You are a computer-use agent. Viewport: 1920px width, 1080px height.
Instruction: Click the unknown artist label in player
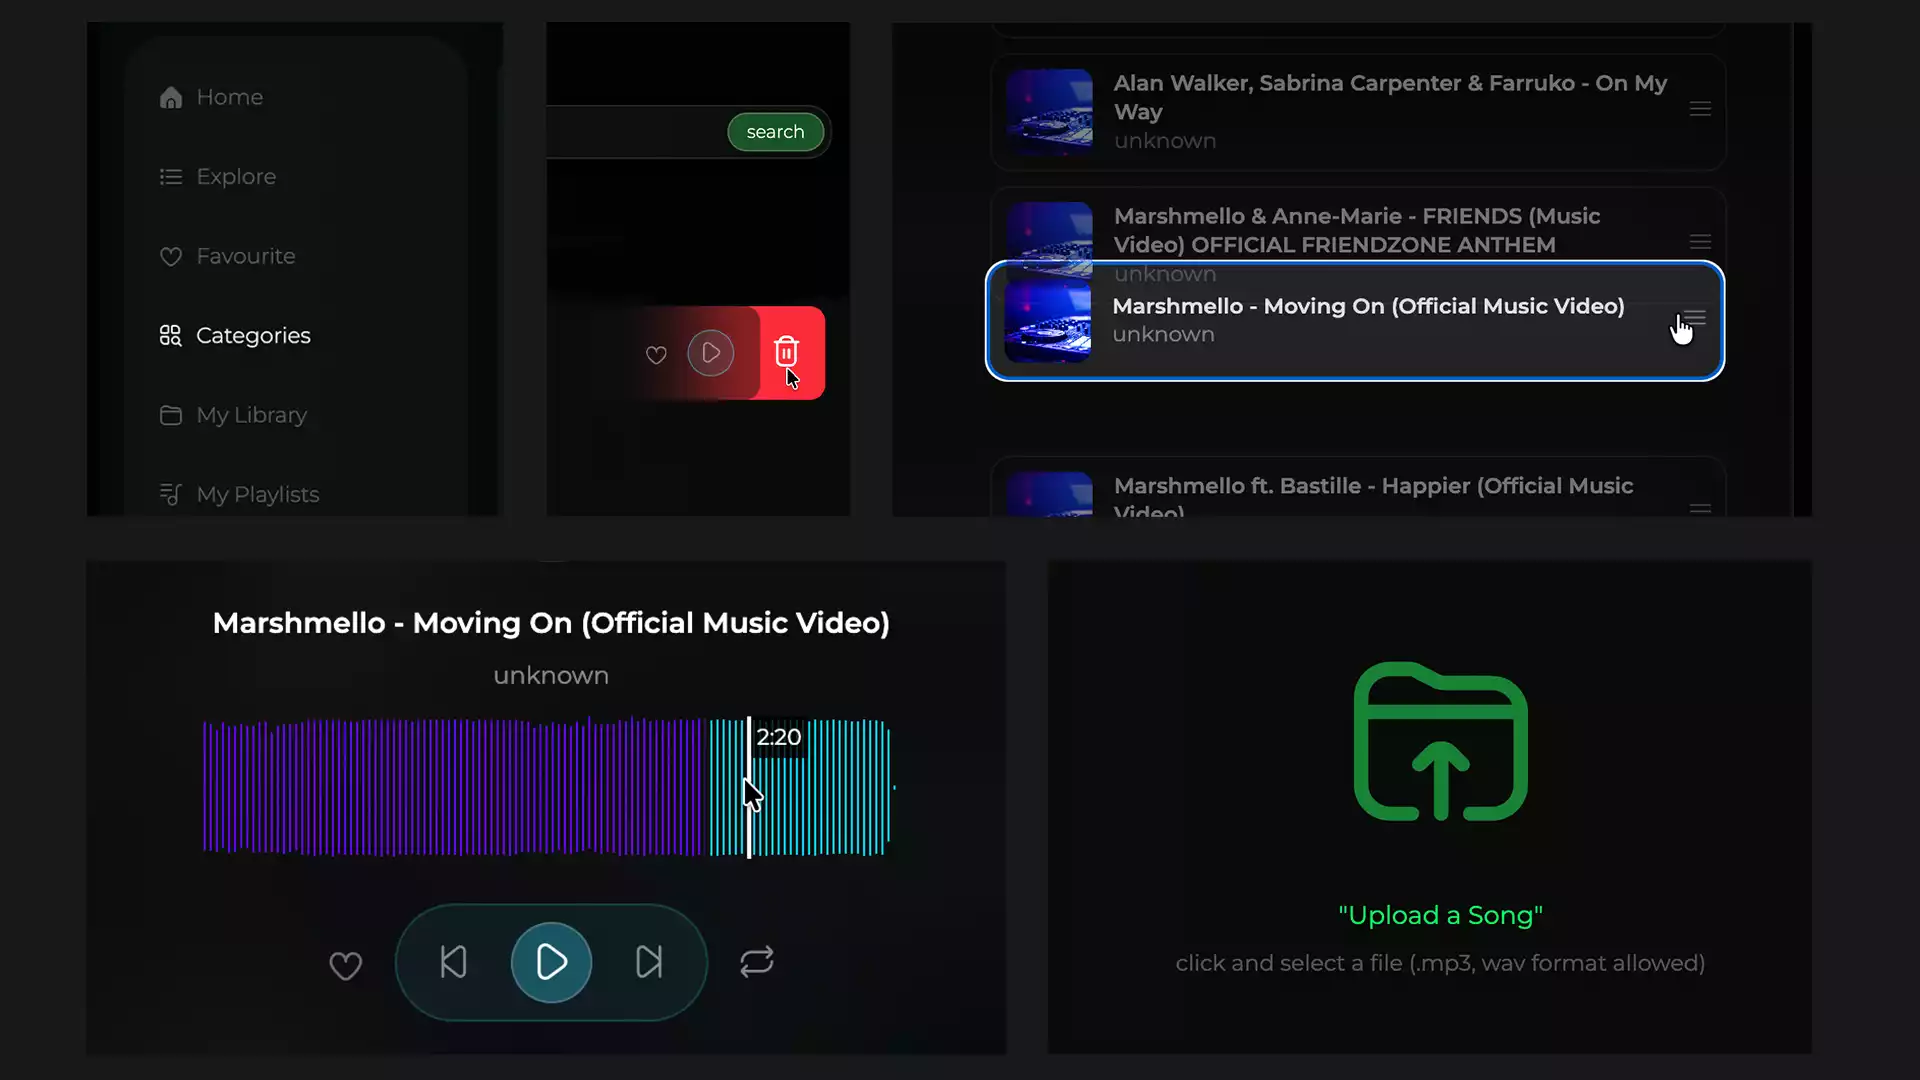click(551, 676)
